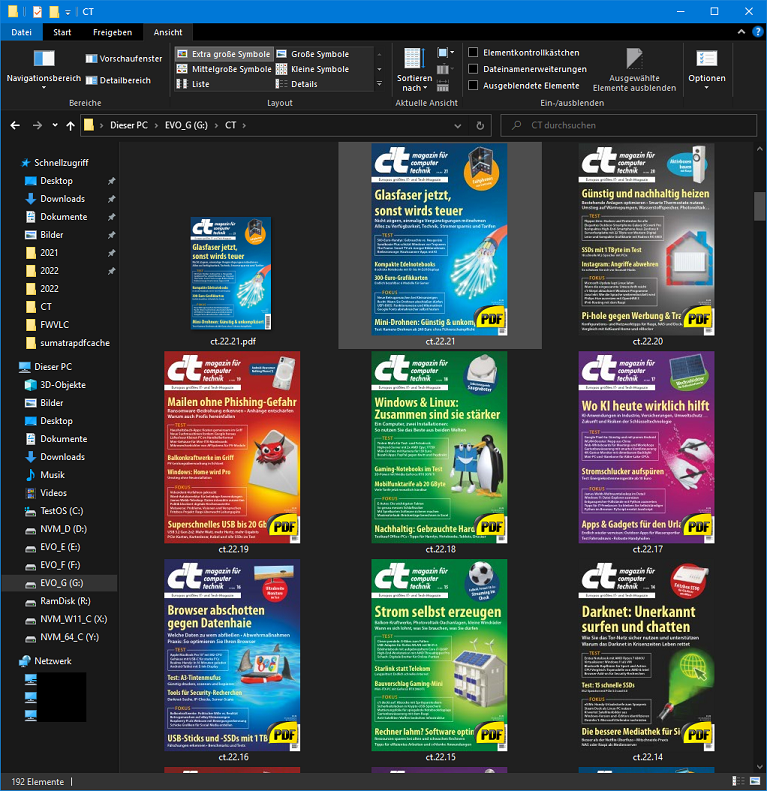Select the ct.22.20 magazine cover
Viewport: 767px width, 791px height.
click(646, 240)
